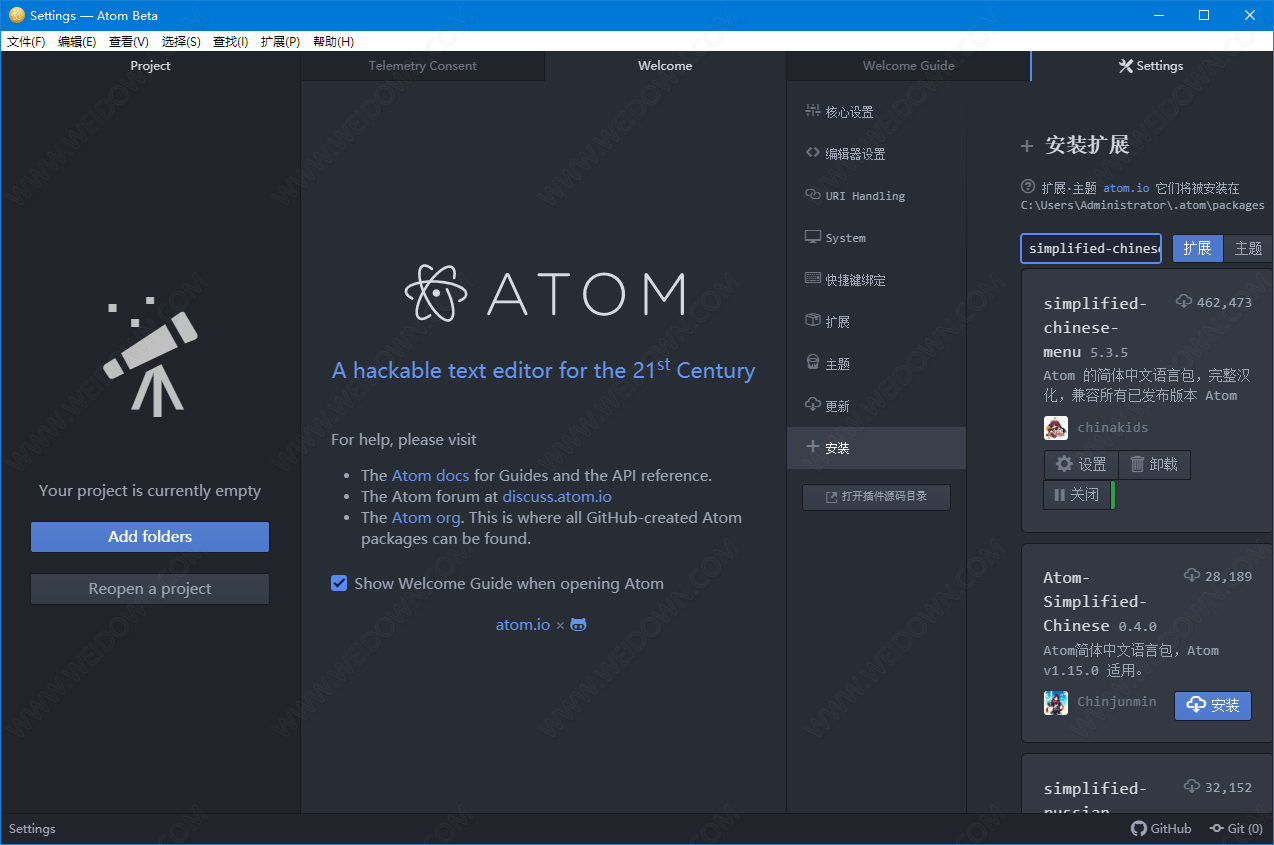Click the 打开插件源码目录 button

click(876, 497)
